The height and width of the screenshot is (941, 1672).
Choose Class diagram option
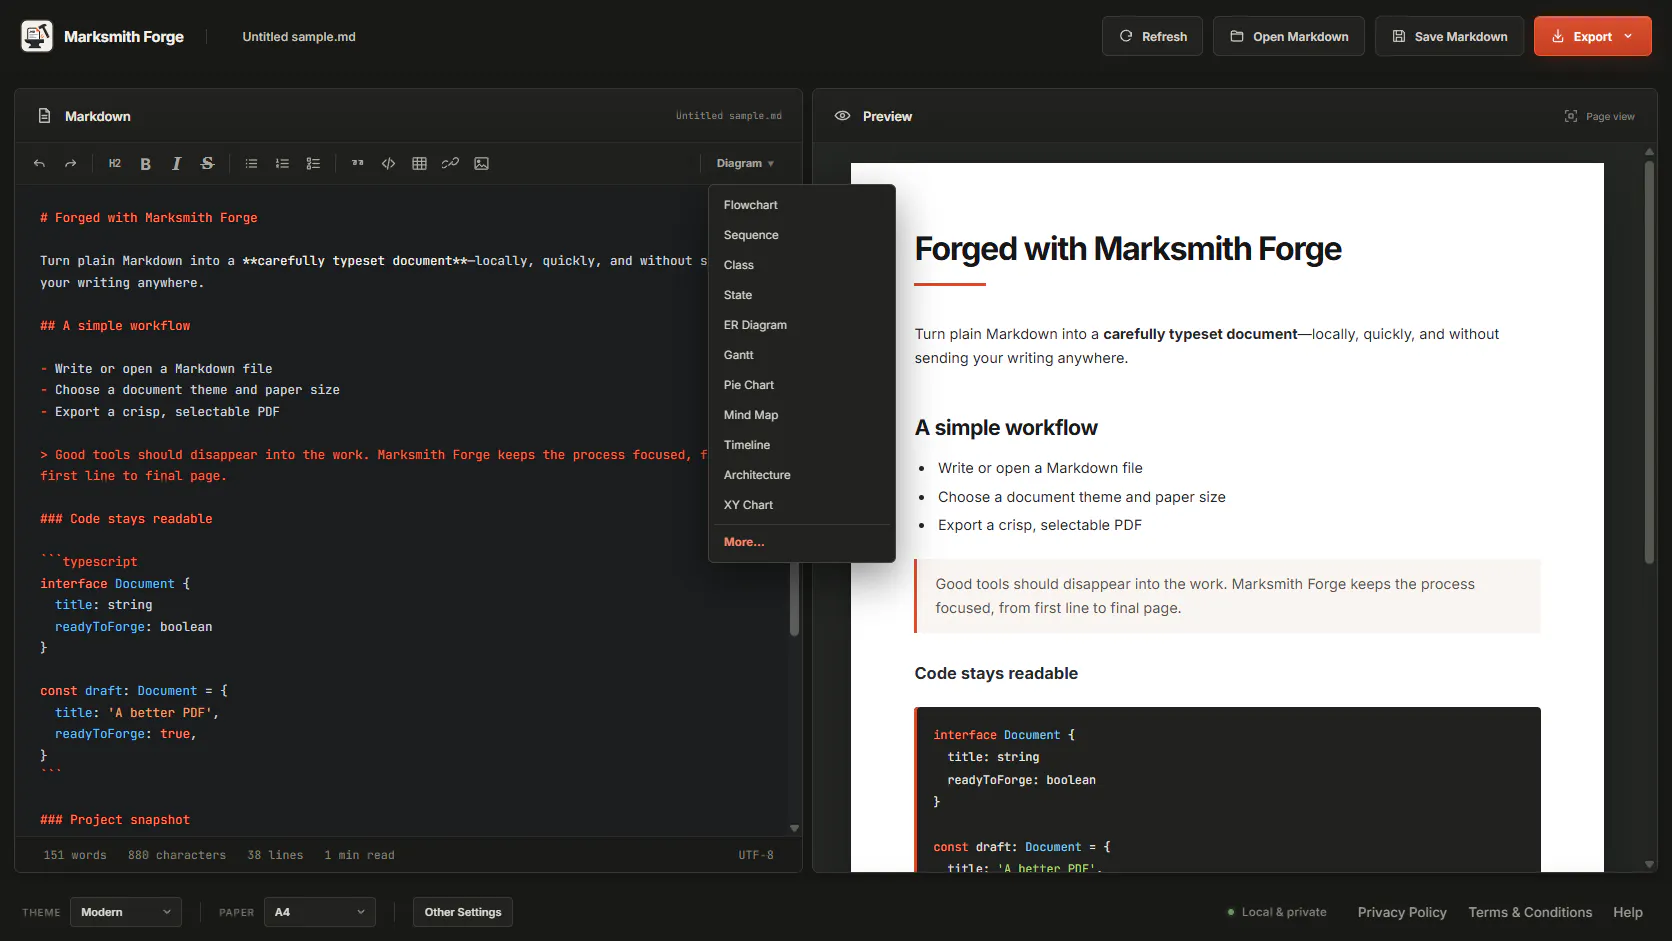coord(802,265)
